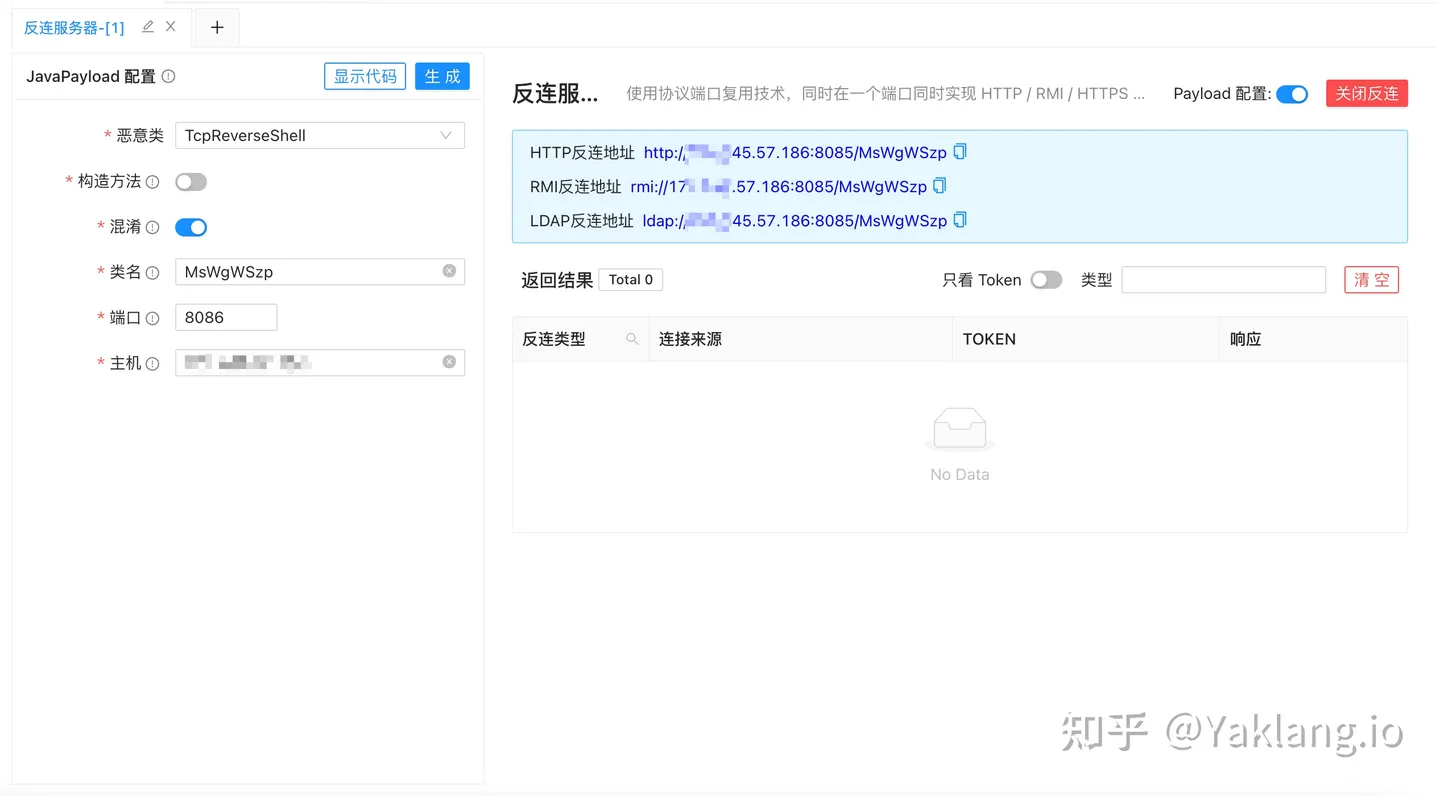Click the Total 0 badge
Image resolution: width=1440 pixels, height=796 pixels.
click(x=631, y=280)
